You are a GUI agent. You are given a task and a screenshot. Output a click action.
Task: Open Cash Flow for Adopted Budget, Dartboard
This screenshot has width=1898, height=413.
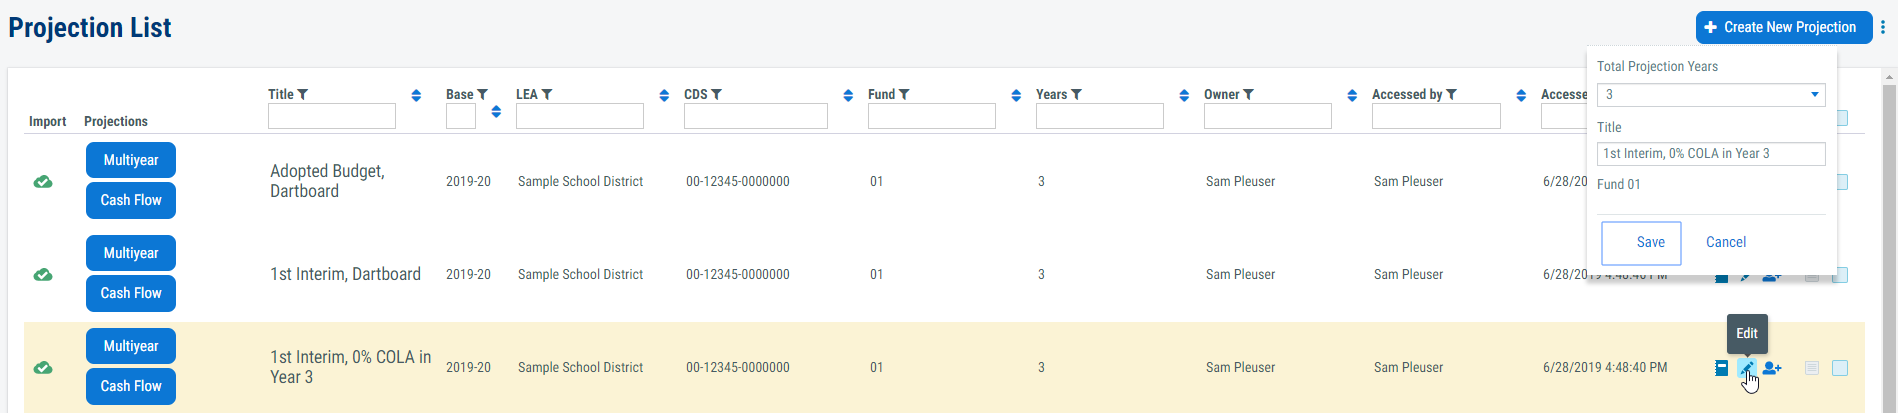pyautogui.click(x=131, y=200)
